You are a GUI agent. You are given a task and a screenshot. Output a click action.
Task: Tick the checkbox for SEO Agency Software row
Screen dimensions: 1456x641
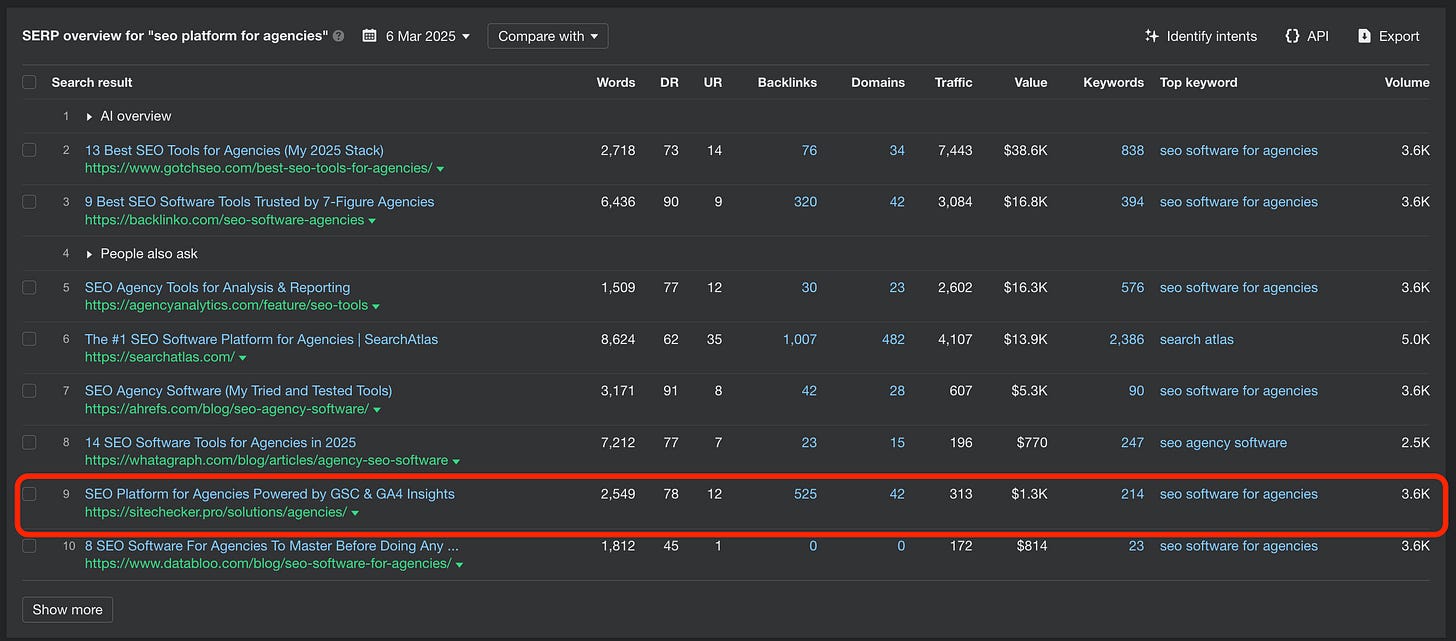point(29,390)
